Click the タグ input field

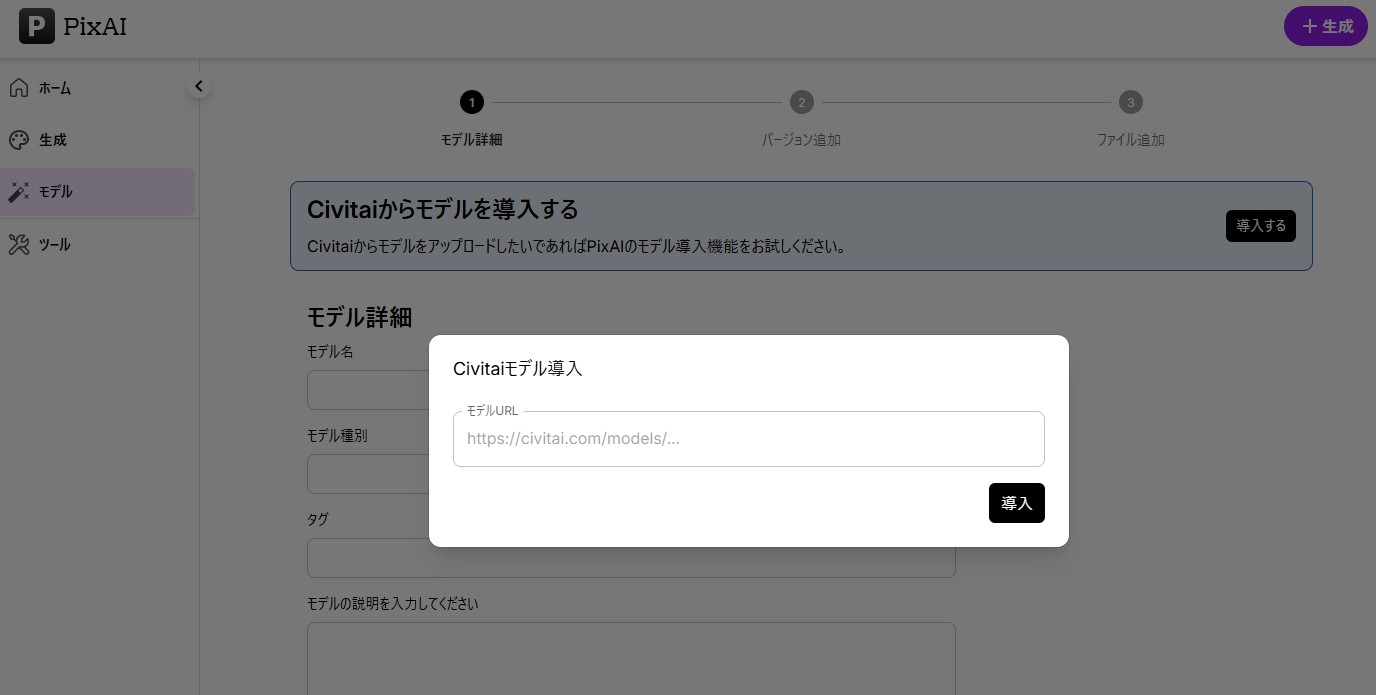pos(631,558)
